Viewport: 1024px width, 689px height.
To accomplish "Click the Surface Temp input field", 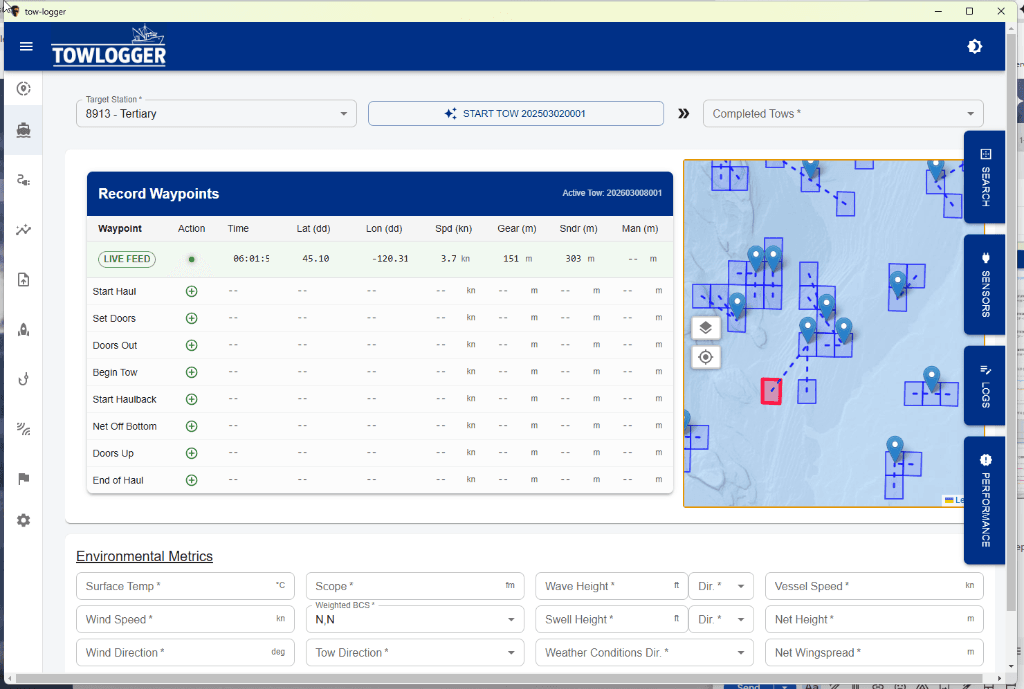I will pyautogui.click(x=185, y=586).
